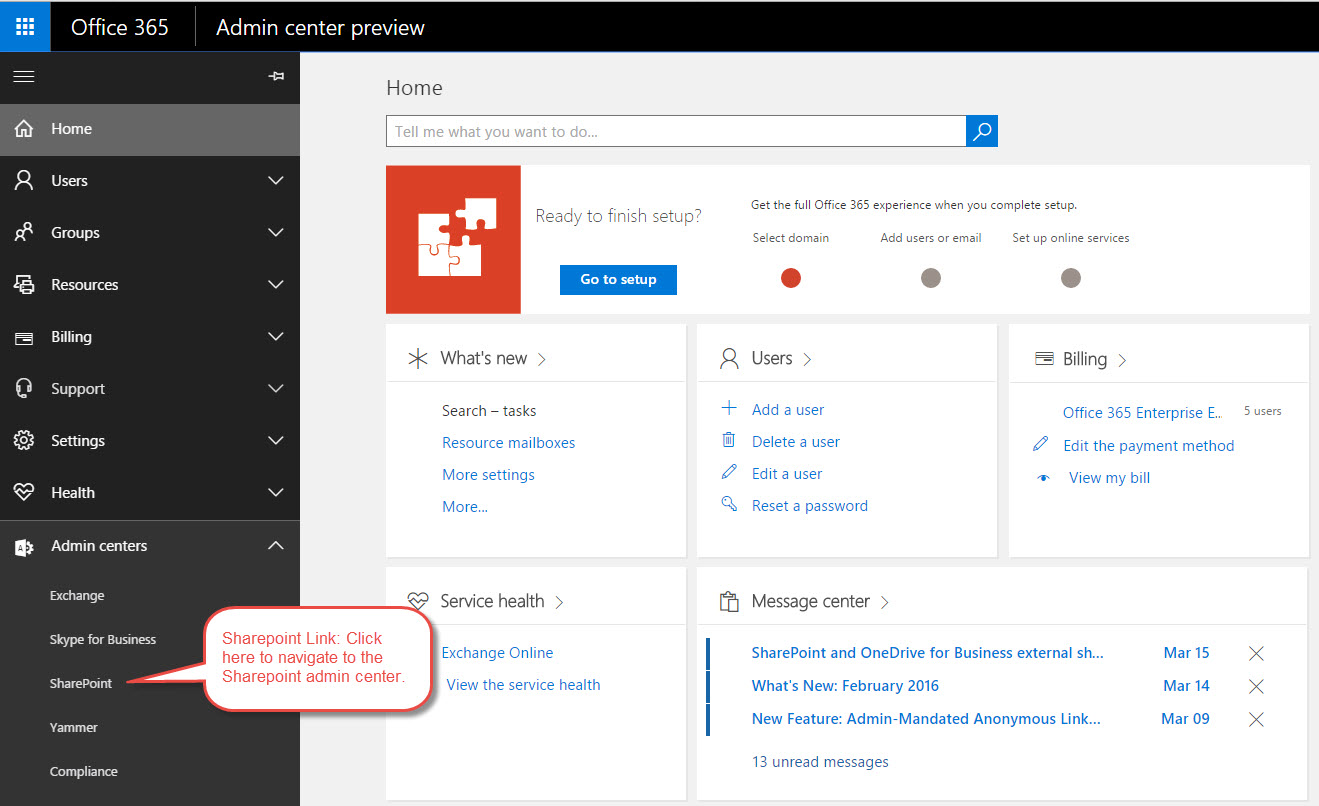Expand the Resources menu chevron

click(276, 285)
